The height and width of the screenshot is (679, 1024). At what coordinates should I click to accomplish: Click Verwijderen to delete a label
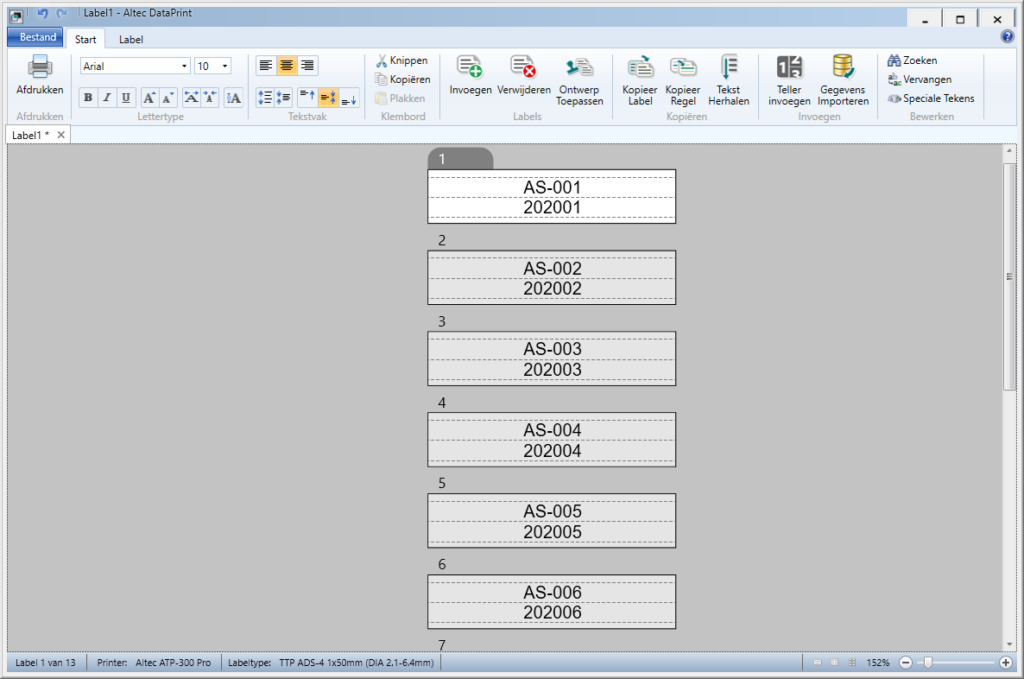click(525, 80)
